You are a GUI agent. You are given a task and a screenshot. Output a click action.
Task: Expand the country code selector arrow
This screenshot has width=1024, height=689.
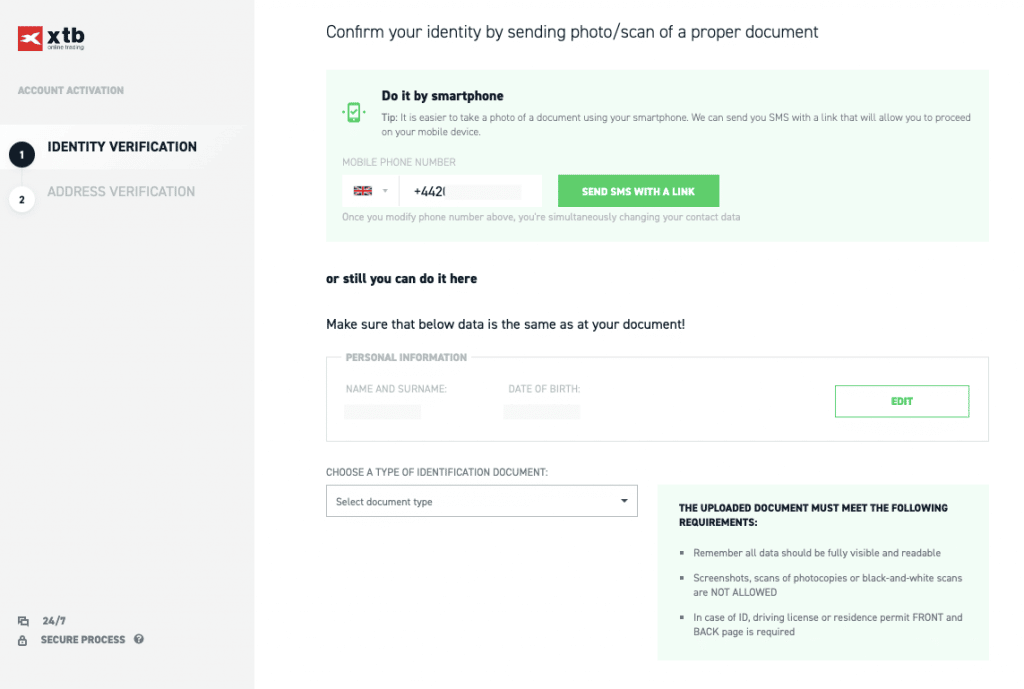(x=385, y=191)
